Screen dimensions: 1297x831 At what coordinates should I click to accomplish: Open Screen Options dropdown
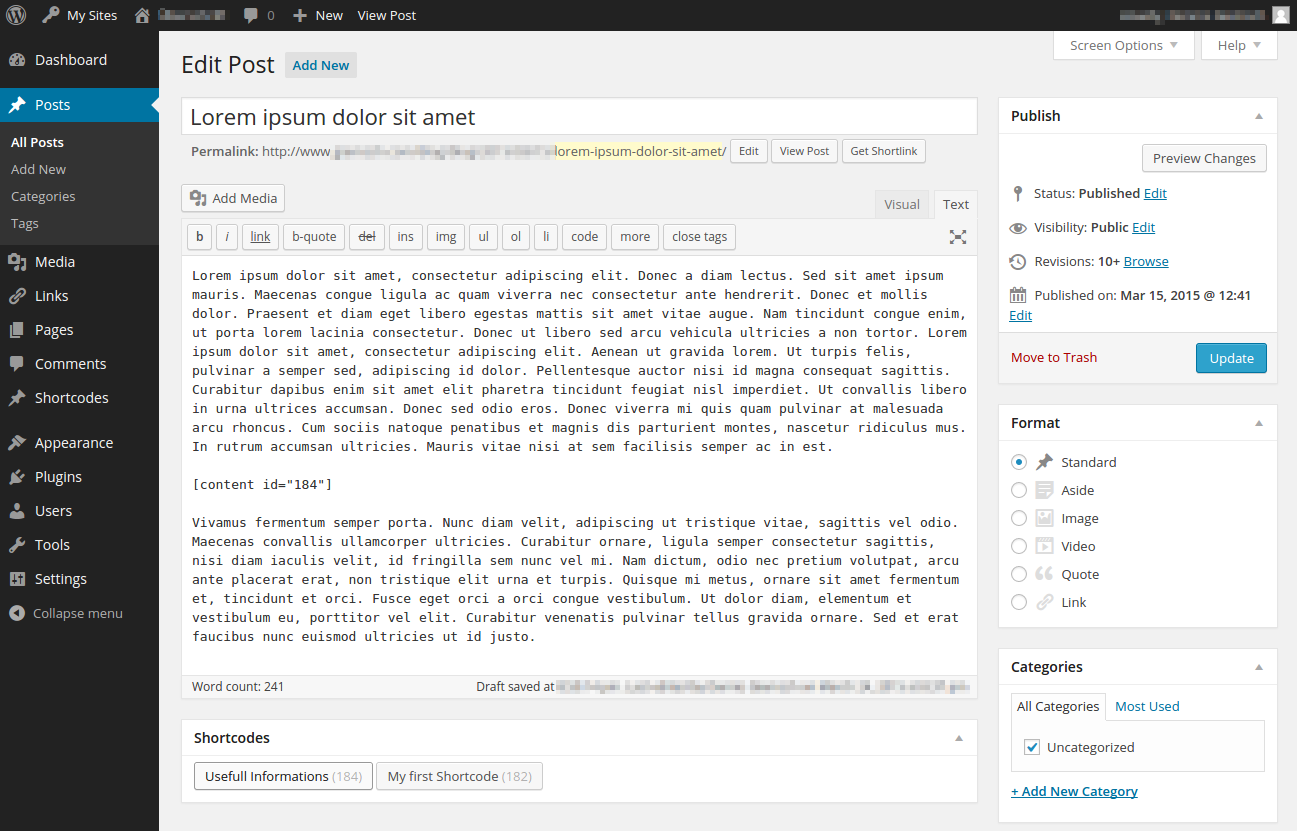pyautogui.click(x=1124, y=45)
